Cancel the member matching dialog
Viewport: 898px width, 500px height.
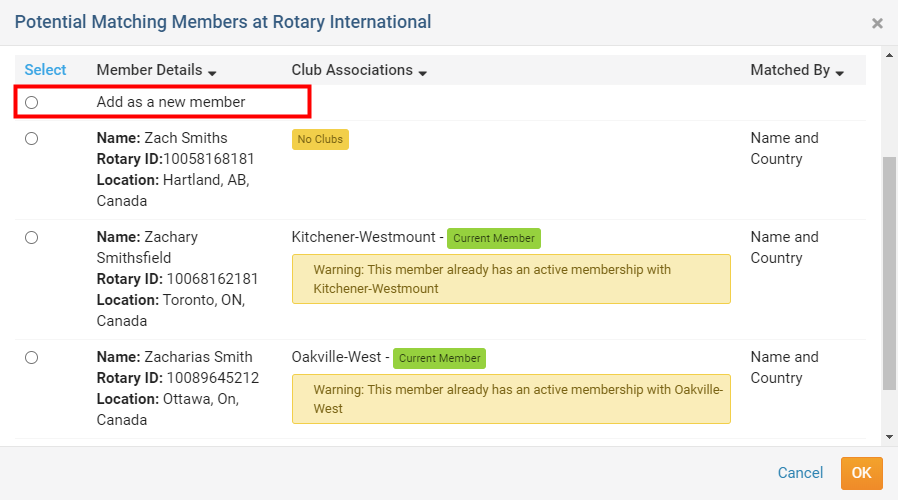(800, 473)
